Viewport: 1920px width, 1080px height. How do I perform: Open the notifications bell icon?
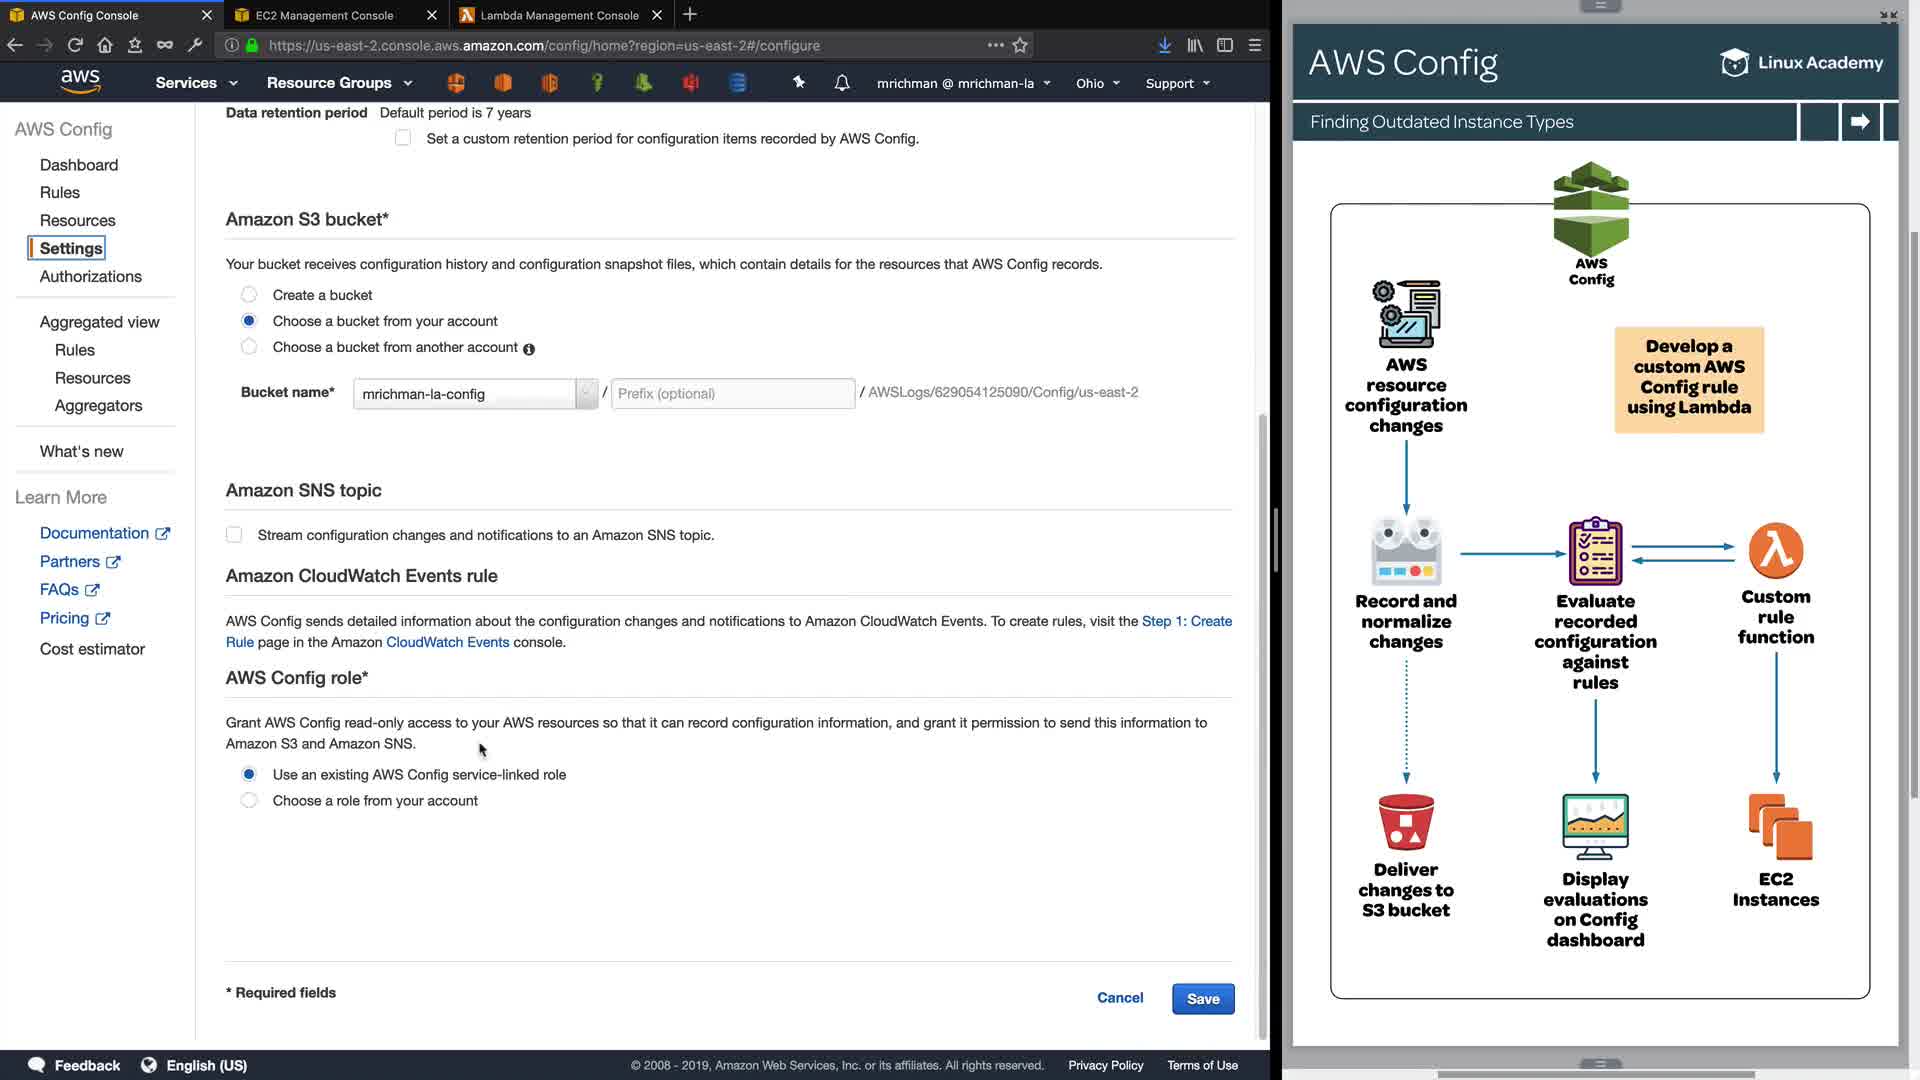pyautogui.click(x=842, y=83)
